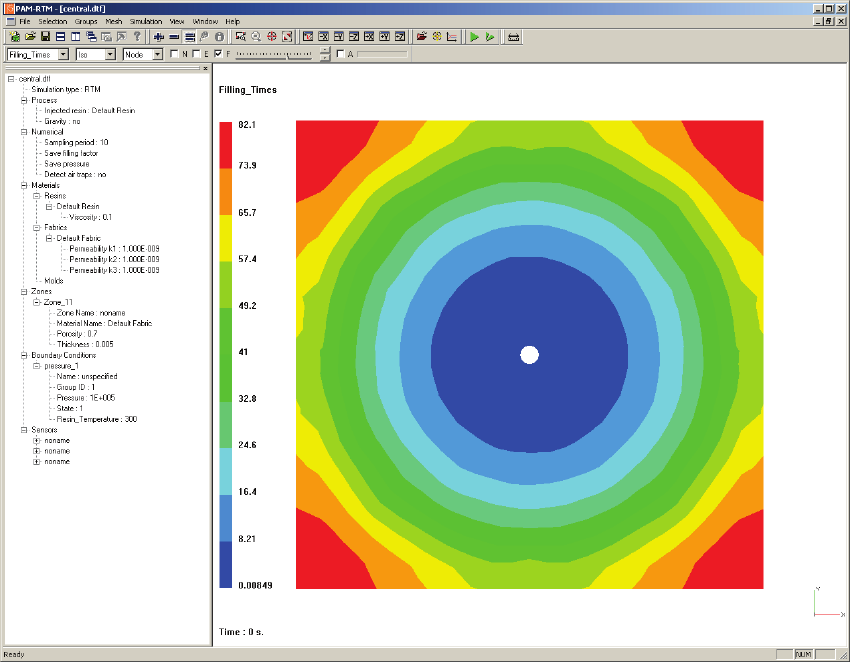Click the Open file folder icon
This screenshot has width=850, height=662.
point(30,37)
